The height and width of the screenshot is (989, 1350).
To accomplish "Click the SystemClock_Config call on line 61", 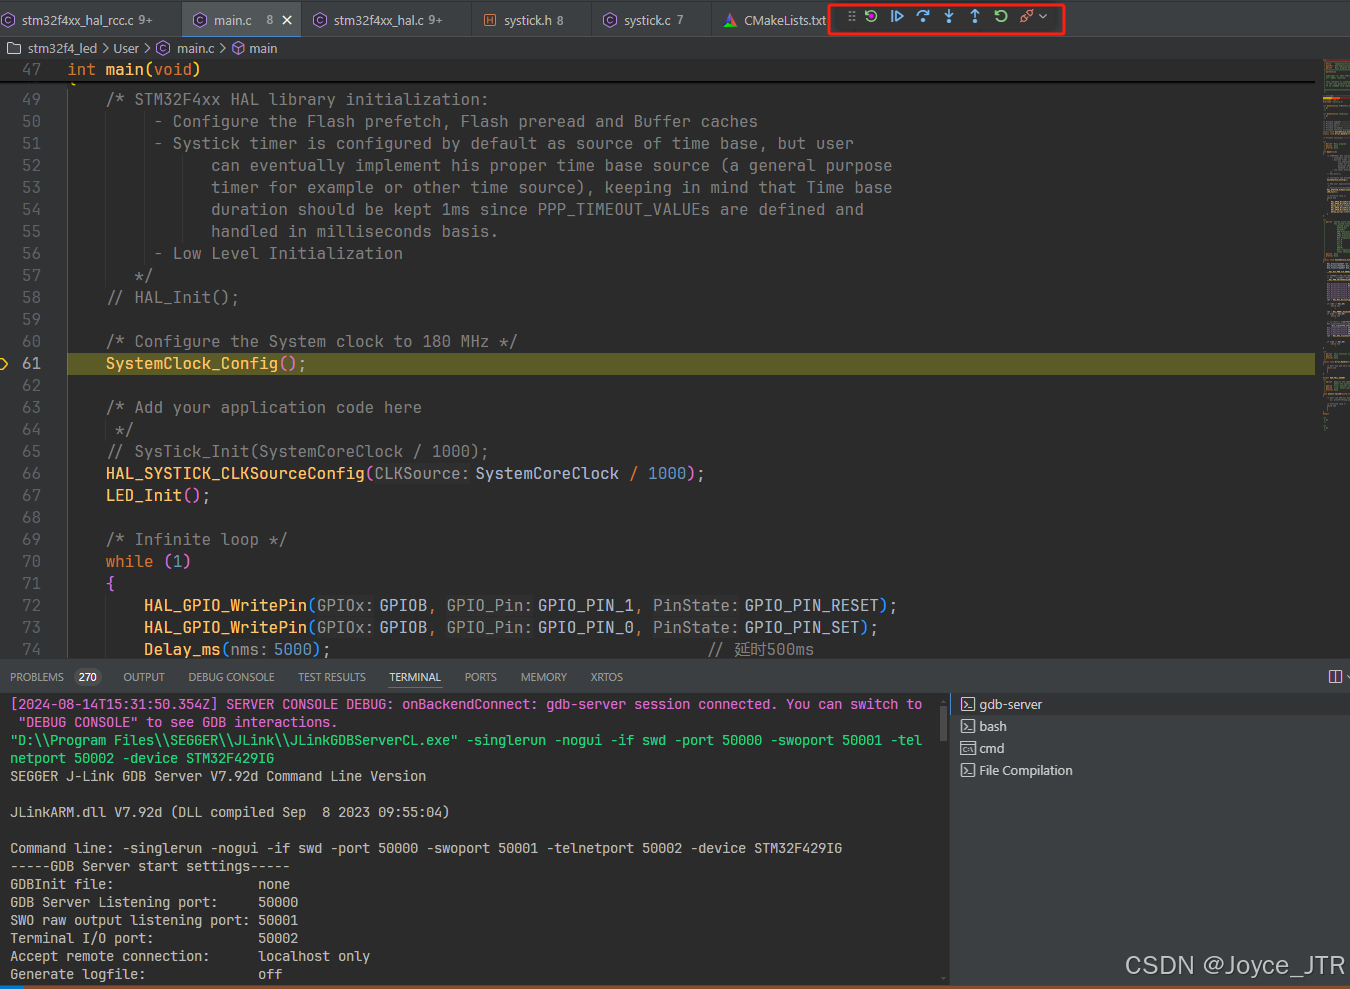I will click(x=192, y=363).
